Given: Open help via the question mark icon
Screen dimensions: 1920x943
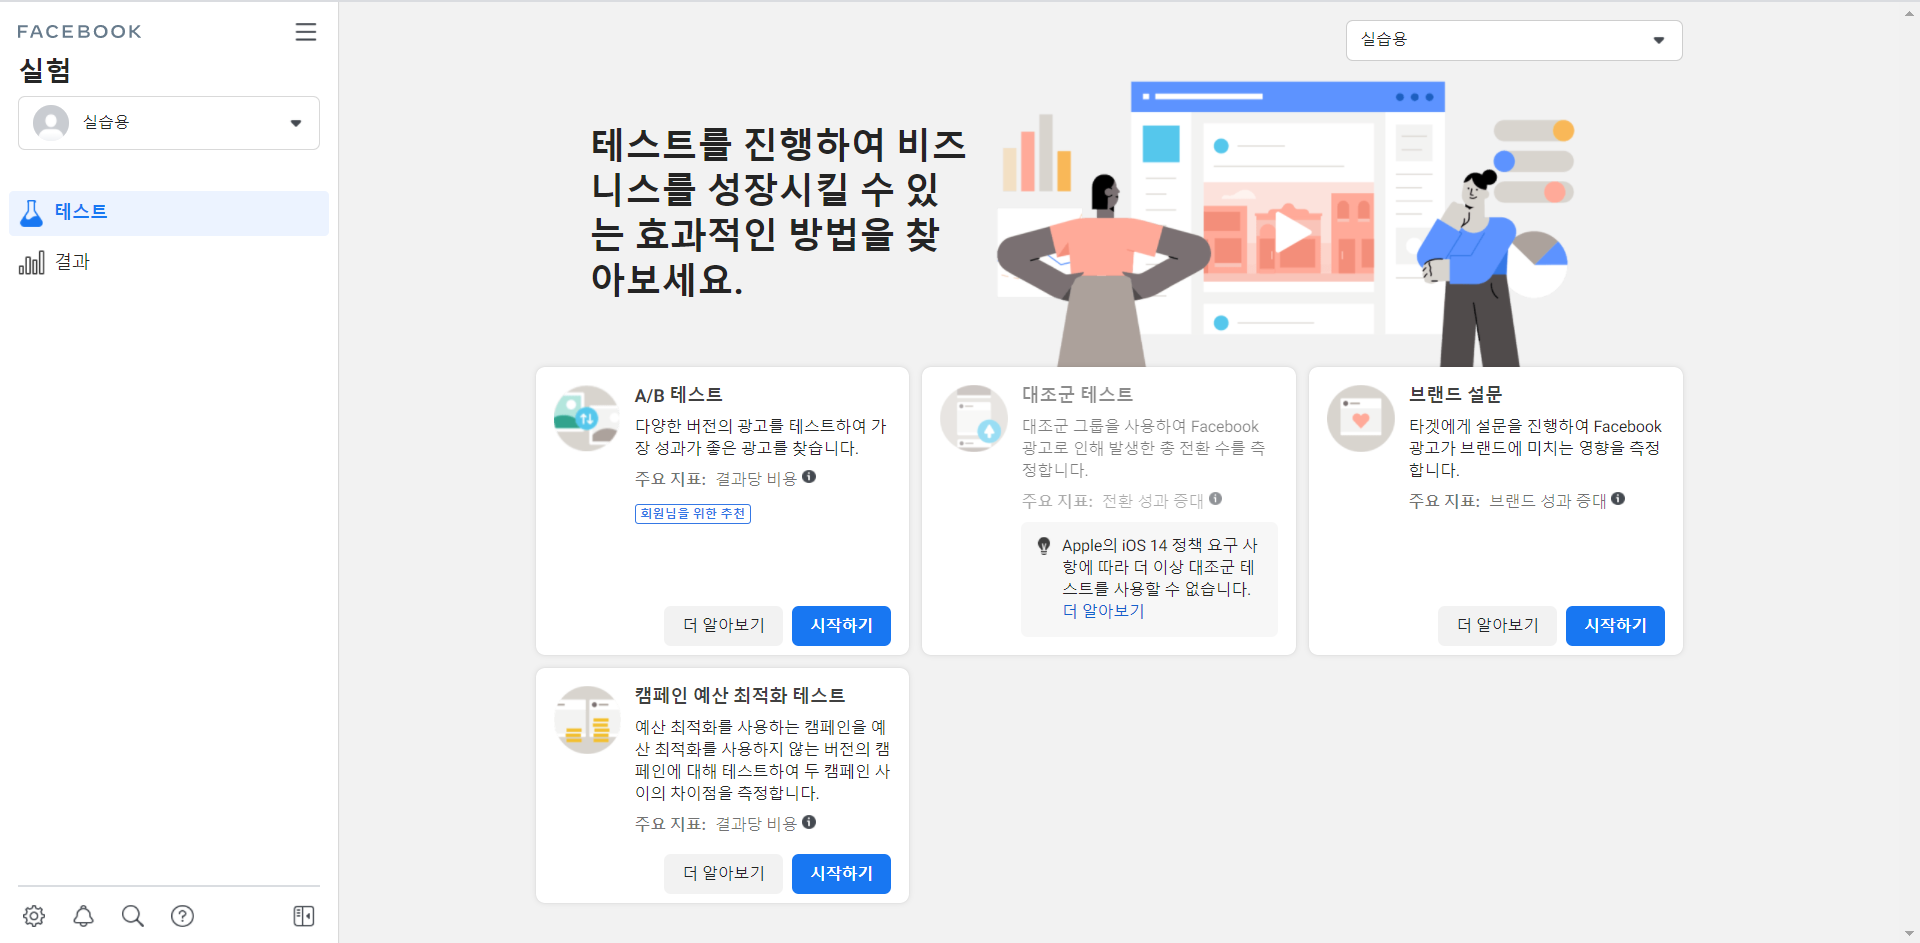Looking at the screenshot, I should click(182, 916).
